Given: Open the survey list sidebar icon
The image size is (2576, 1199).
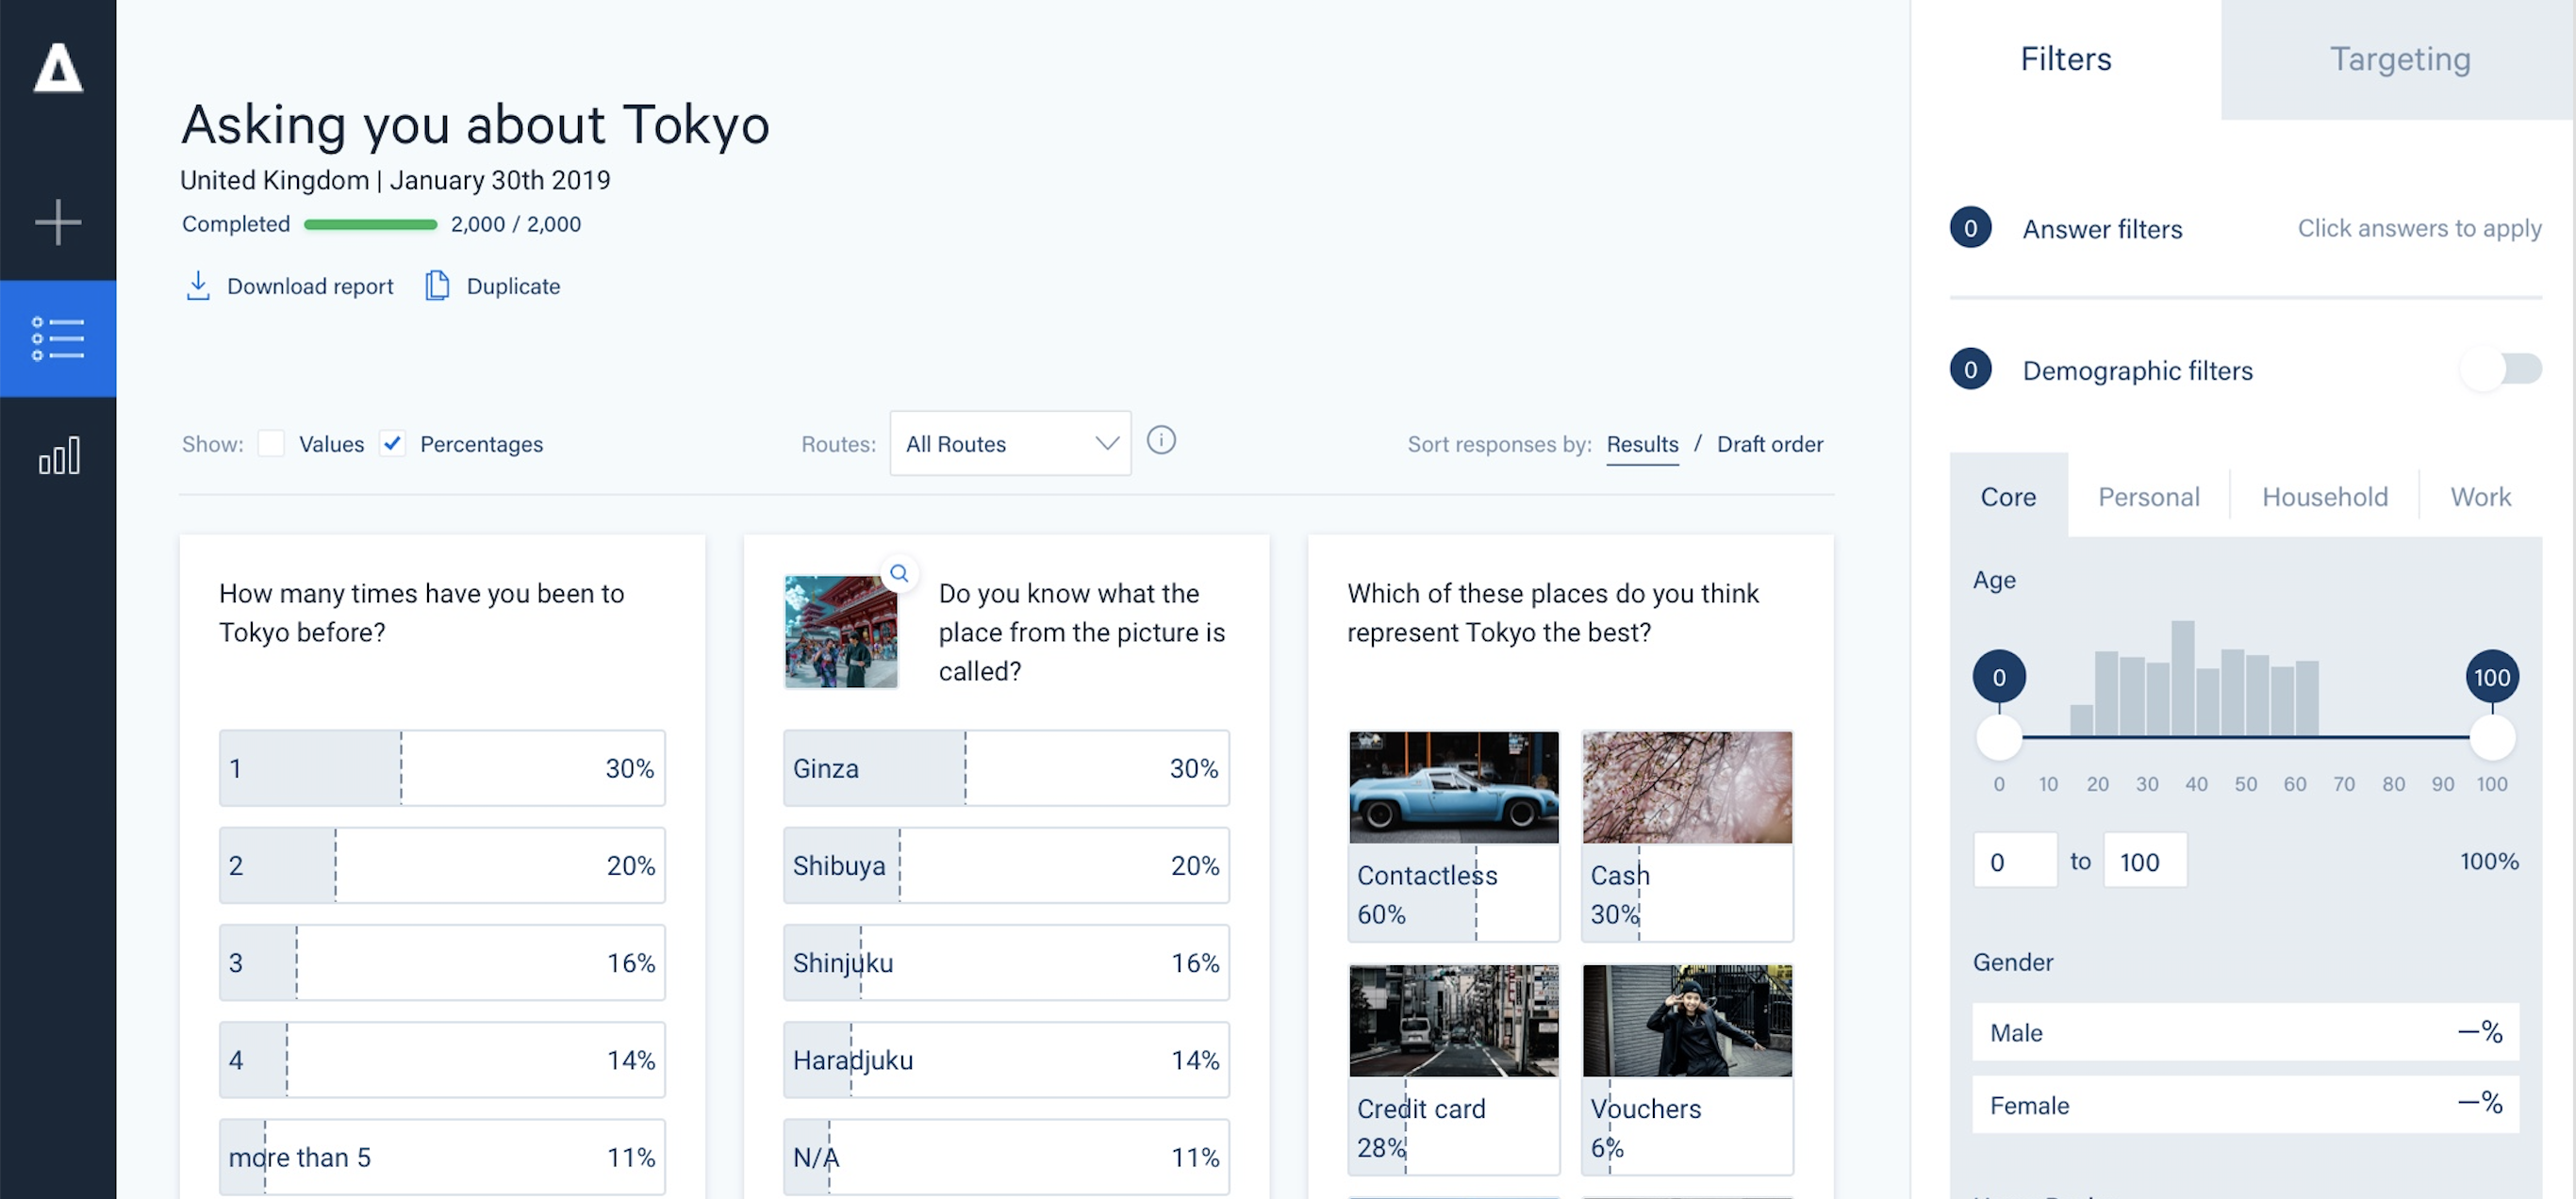Looking at the screenshot, I should [x=58, y=339].
